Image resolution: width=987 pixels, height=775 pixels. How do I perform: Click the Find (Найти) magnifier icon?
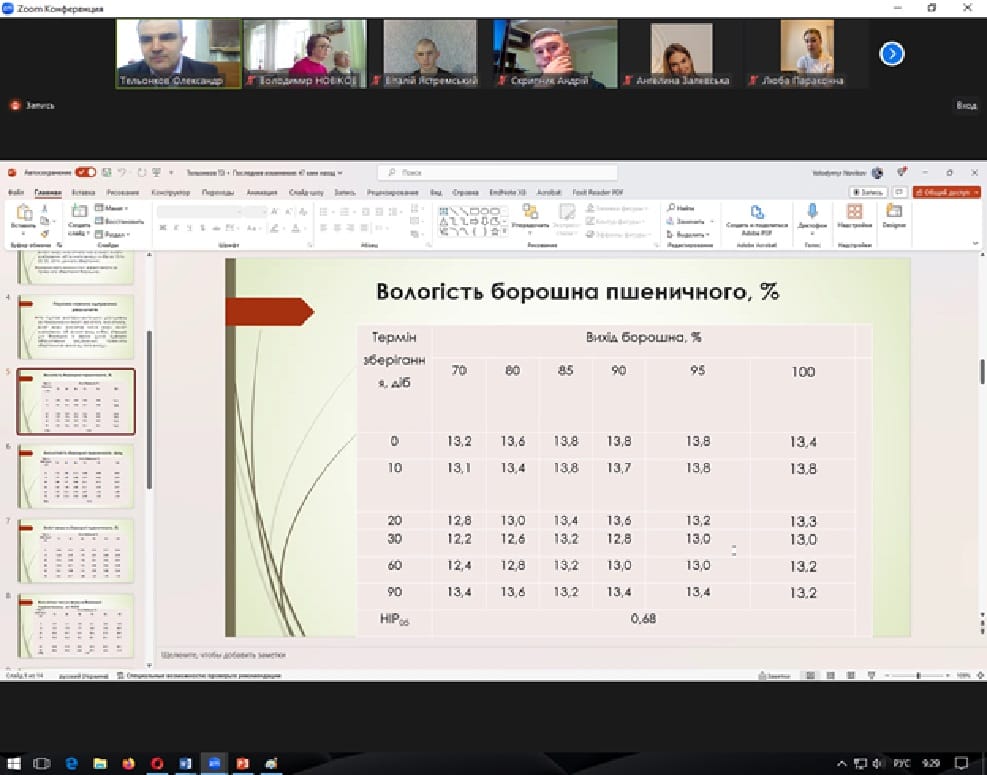673,208
